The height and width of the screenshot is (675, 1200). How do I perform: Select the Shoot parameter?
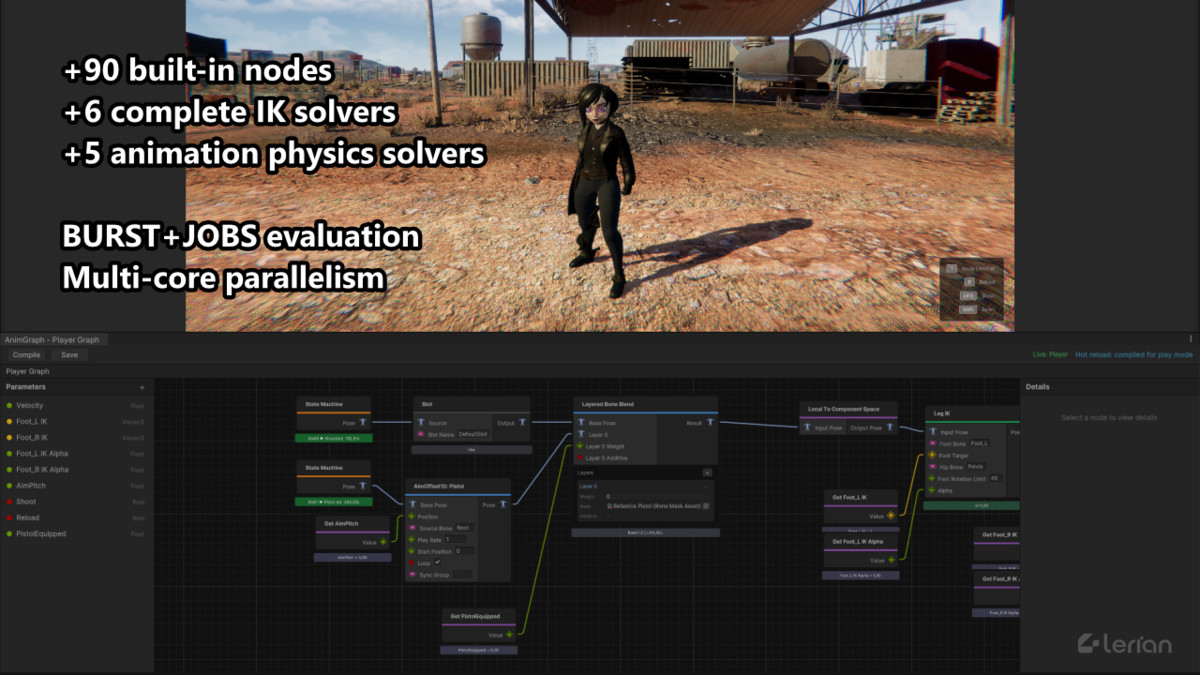[76, 501]
